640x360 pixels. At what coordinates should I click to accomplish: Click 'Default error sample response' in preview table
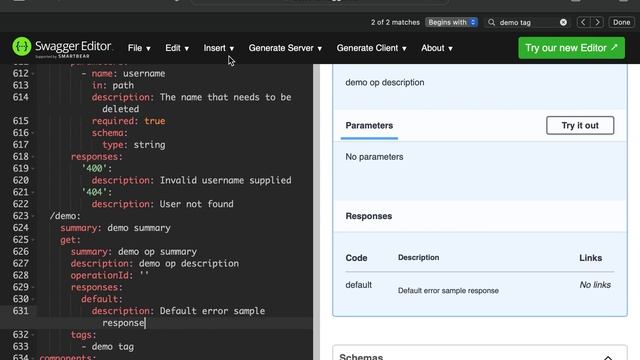pyautogui.click(x=448, y=291)
